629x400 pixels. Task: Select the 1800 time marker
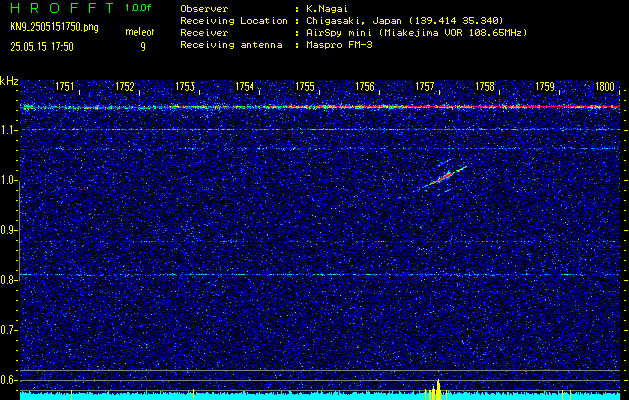(605, 86)
